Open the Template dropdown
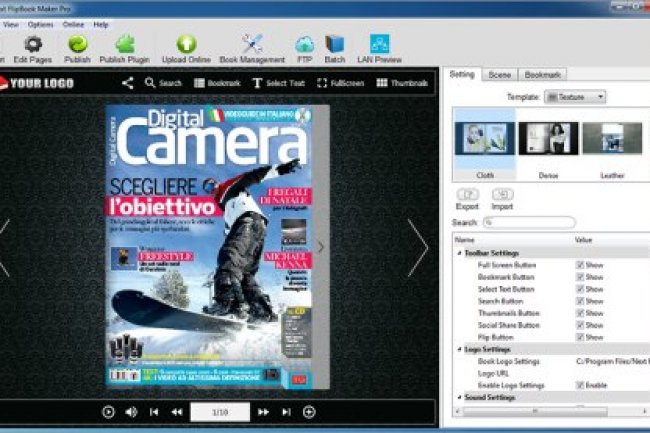This screenshot has height=433, width=650. click(575, 97)
